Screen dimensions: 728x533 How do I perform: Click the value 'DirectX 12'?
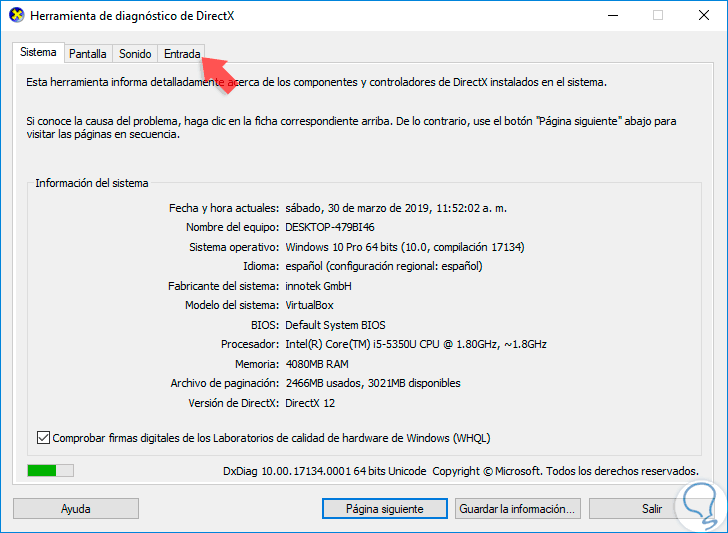tap(310, 403)
